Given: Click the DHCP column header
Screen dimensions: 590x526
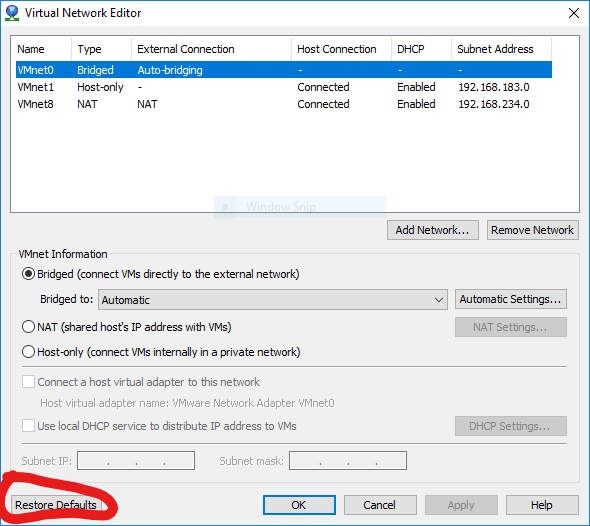Looking at the screenshot, I should point(421,49).
